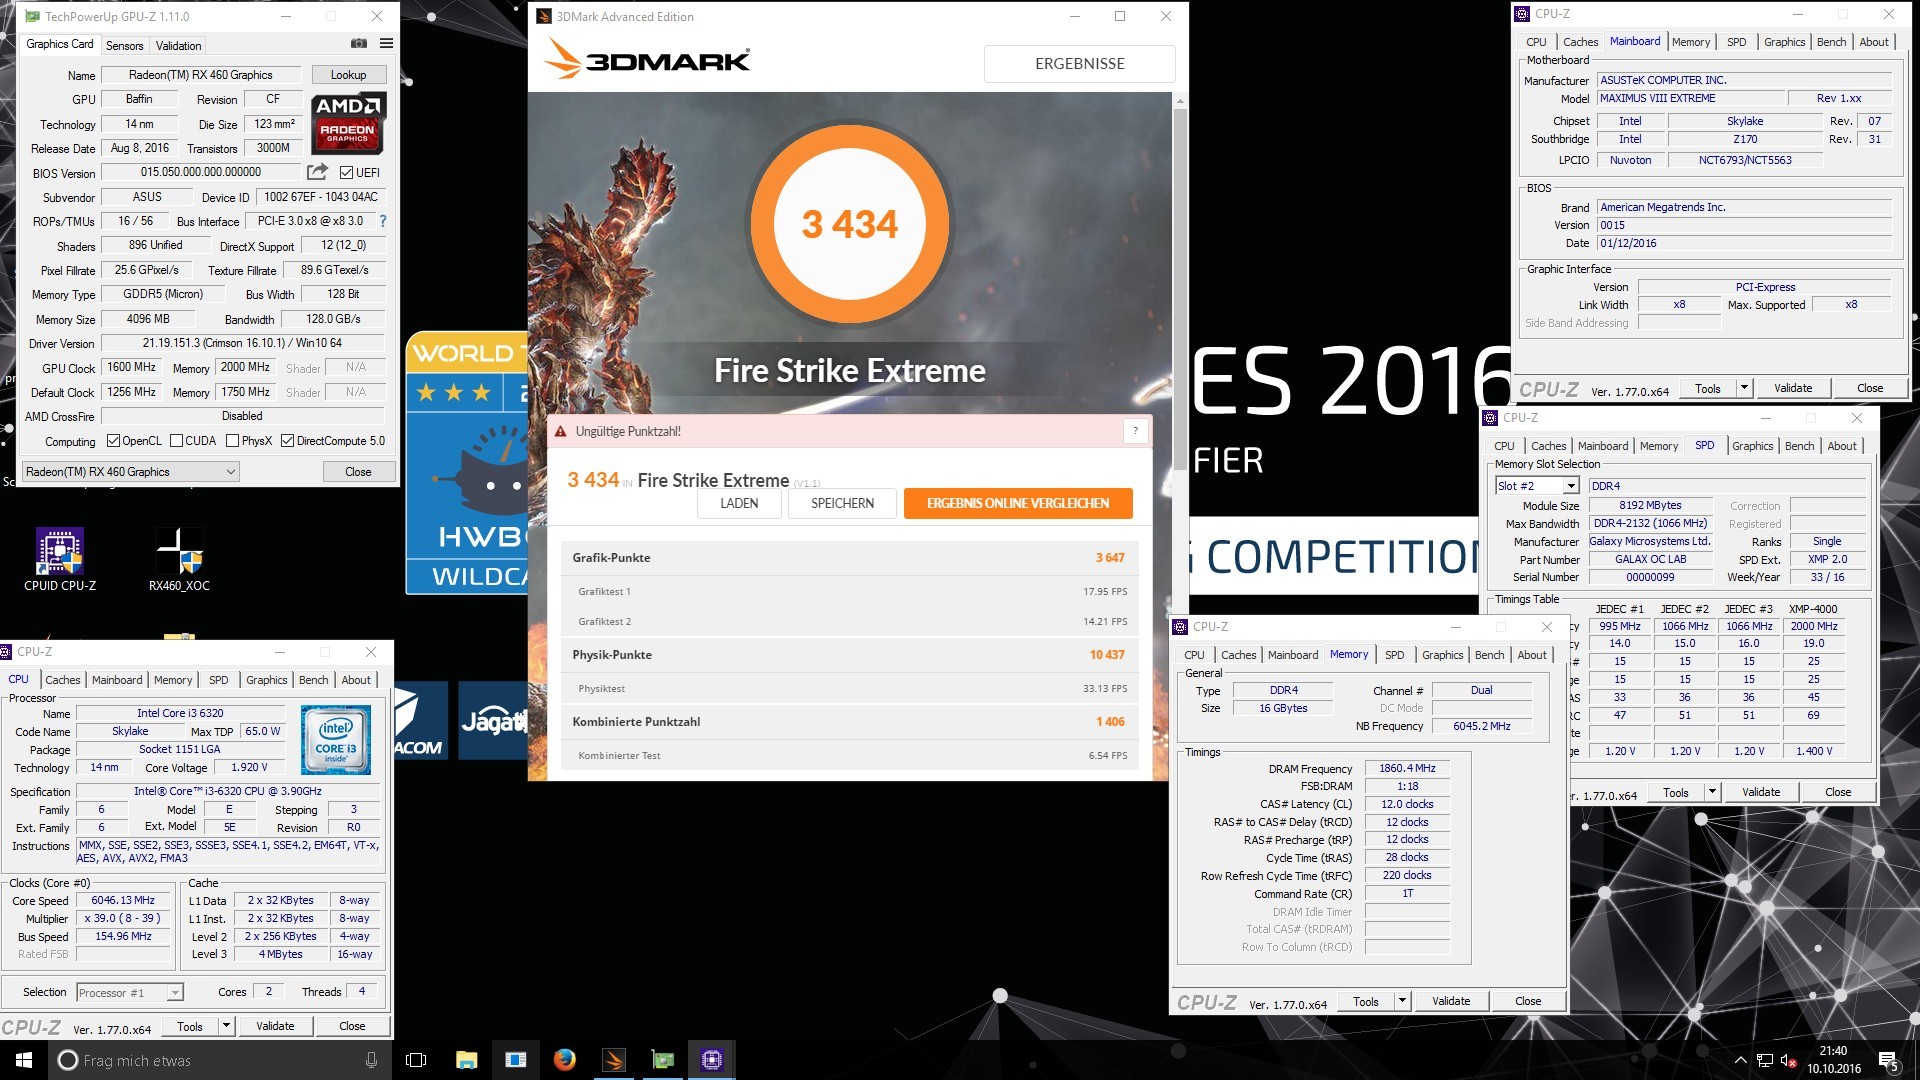Open the GPU-Z hamburger menu icon
Image resolution: width=1920 pixels, height=1080 pixels.
(x=386, y=43)
